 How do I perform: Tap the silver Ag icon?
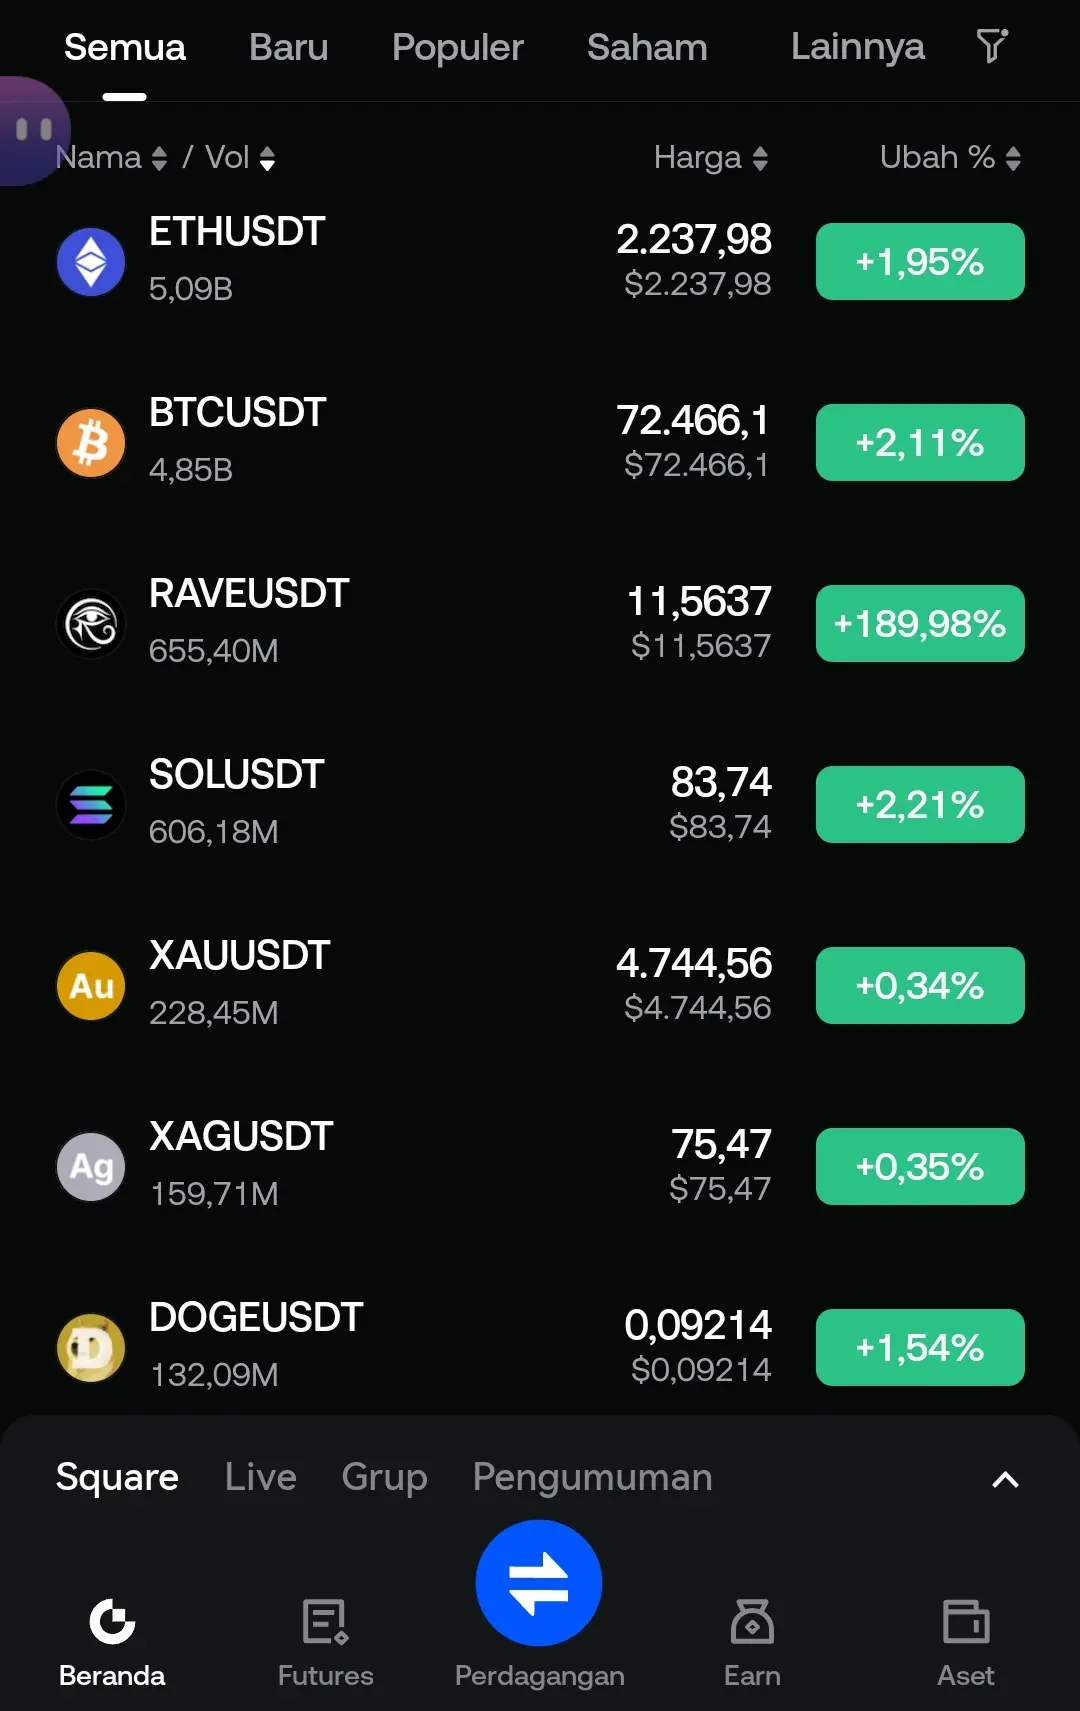coord(91,1167)
